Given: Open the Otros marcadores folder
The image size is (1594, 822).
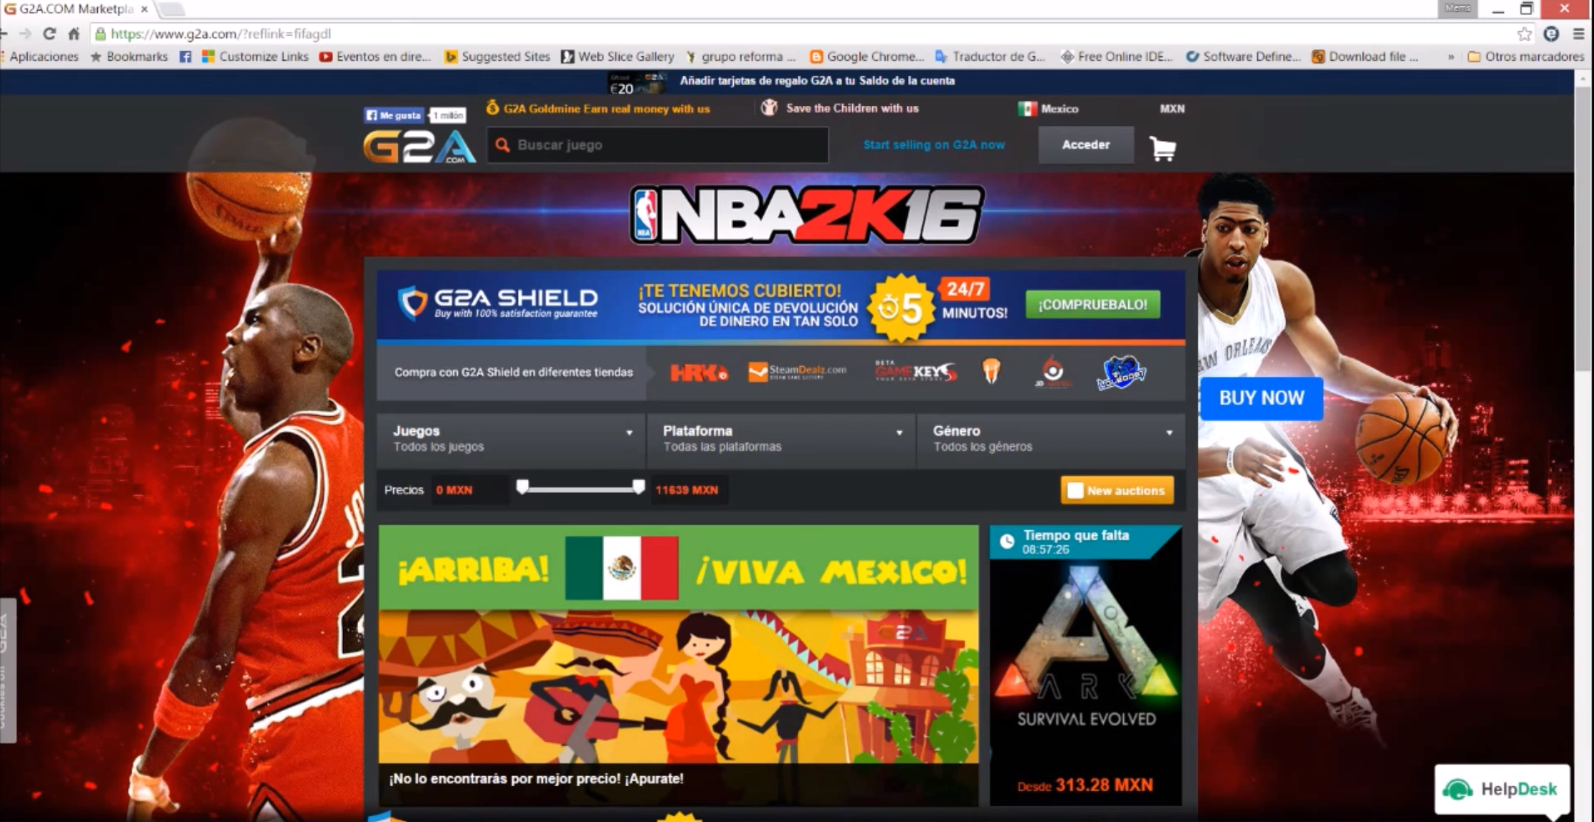Looking at the screenshot, I should point(1525,57).
